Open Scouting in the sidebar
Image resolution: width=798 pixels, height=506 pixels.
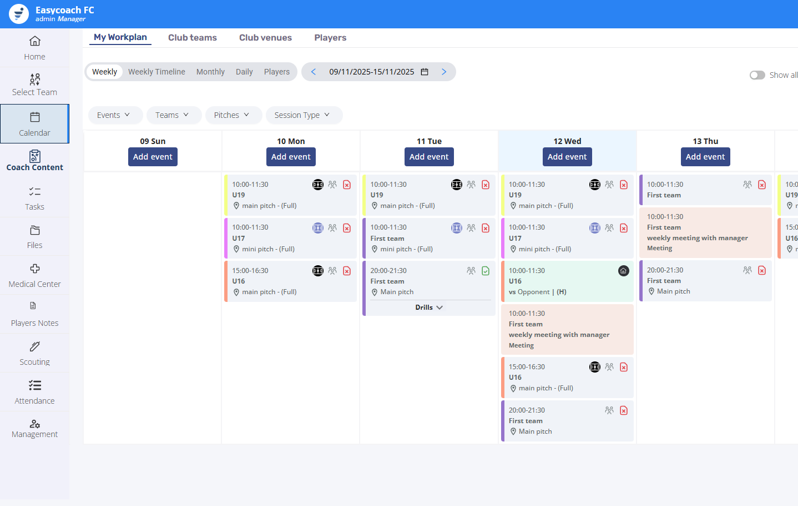click(35, 353)
